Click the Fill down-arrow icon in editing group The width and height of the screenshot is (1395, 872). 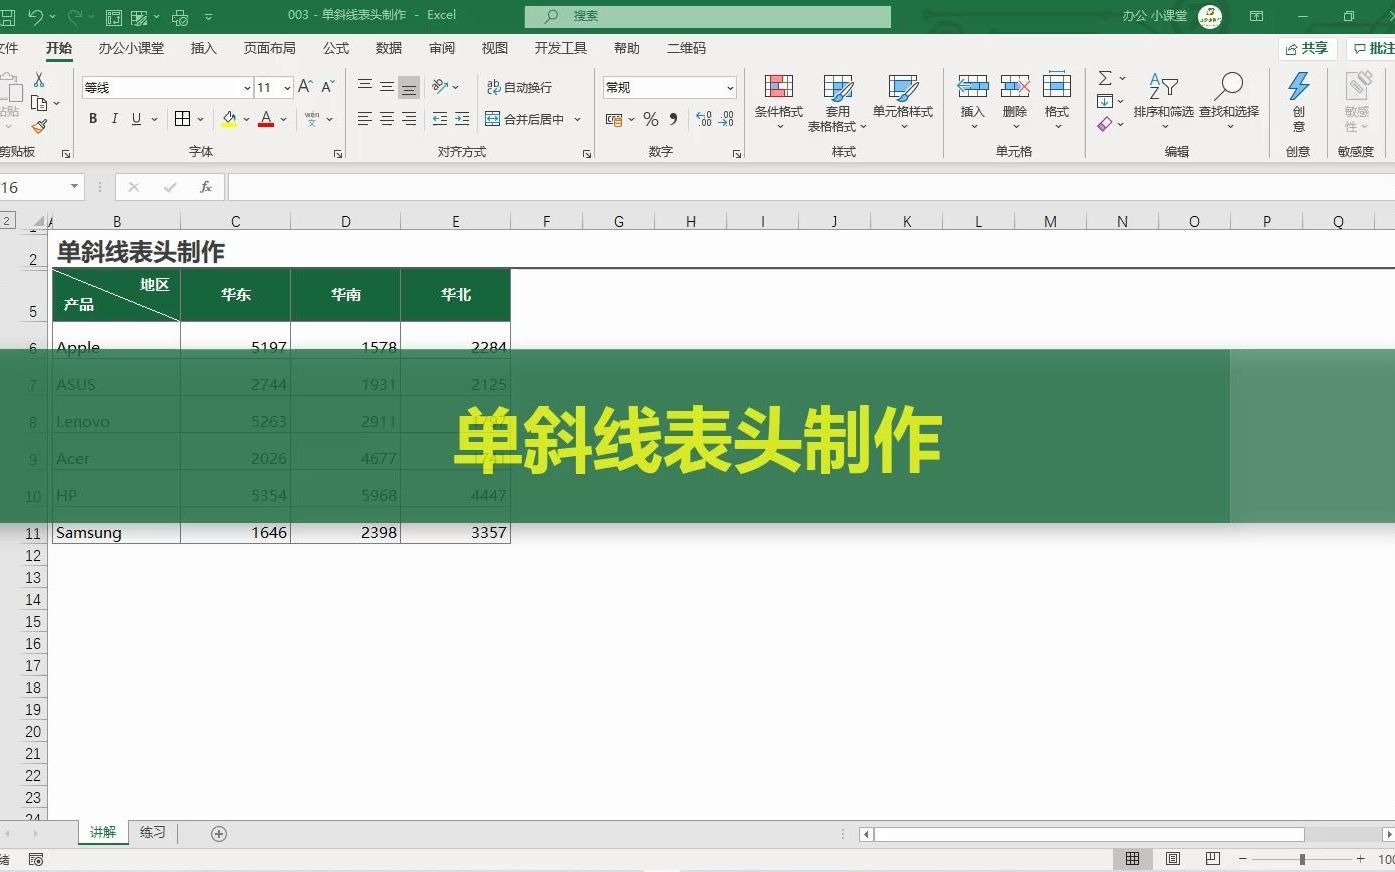[1105, 101]
